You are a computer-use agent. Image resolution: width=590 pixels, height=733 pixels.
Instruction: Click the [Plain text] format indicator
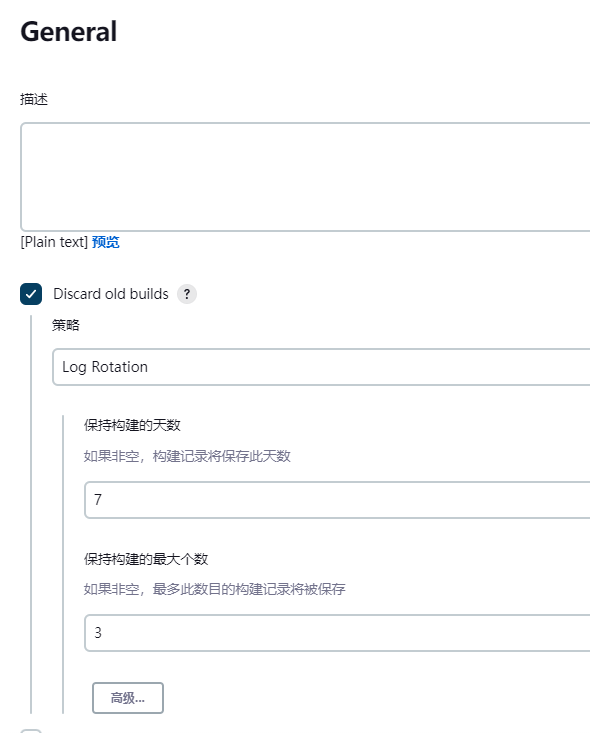tap(54, 242)
